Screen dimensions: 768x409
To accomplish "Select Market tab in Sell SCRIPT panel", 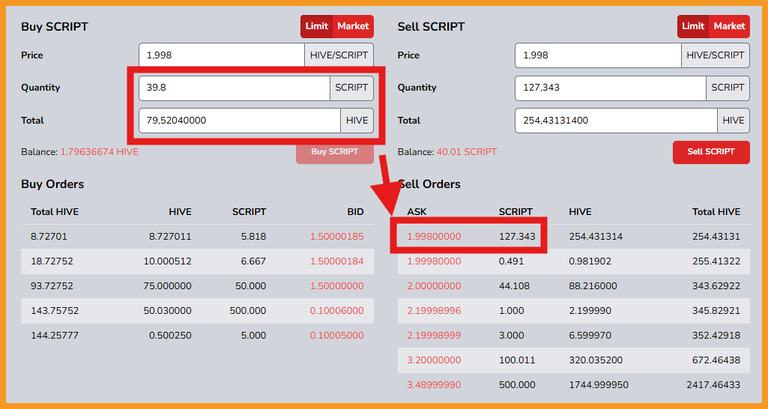I will 729,26.
